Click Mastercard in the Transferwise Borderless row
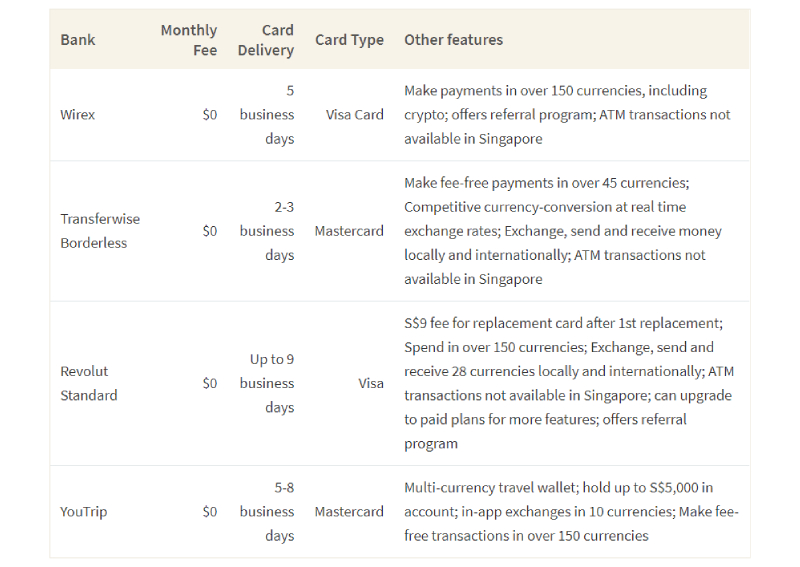 coord(349,231)
